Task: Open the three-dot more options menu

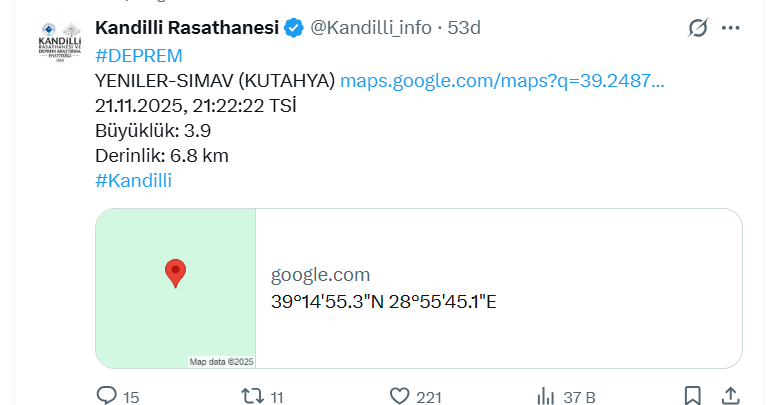Action: [x=731, y=29]
